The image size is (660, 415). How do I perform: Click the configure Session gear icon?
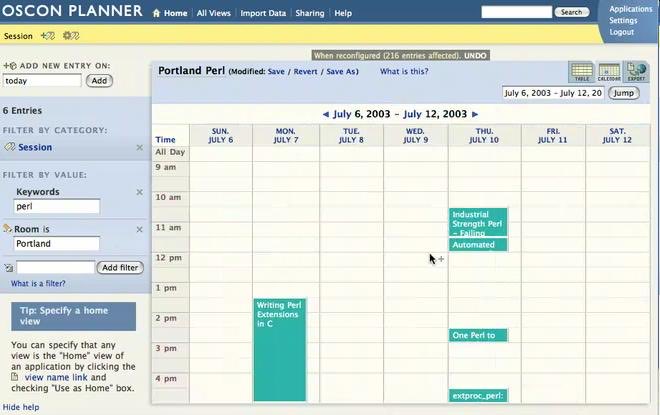tap(71, 36)
